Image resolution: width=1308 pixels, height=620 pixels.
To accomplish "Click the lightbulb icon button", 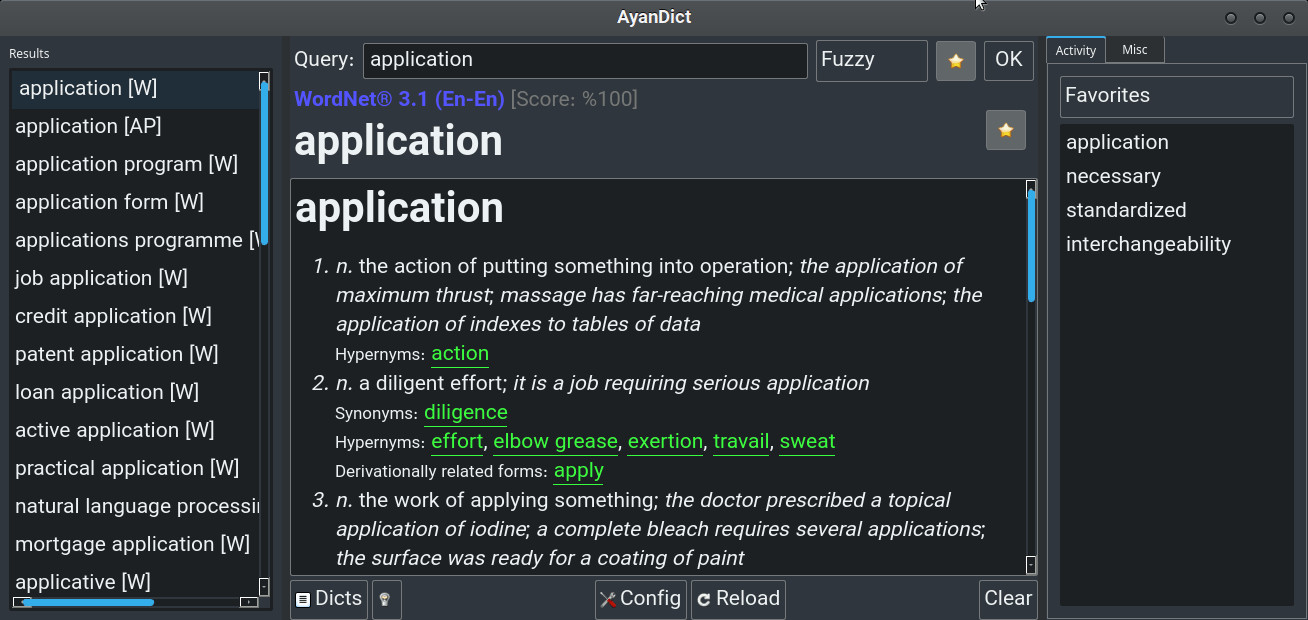I will click(x=386, y=600).
